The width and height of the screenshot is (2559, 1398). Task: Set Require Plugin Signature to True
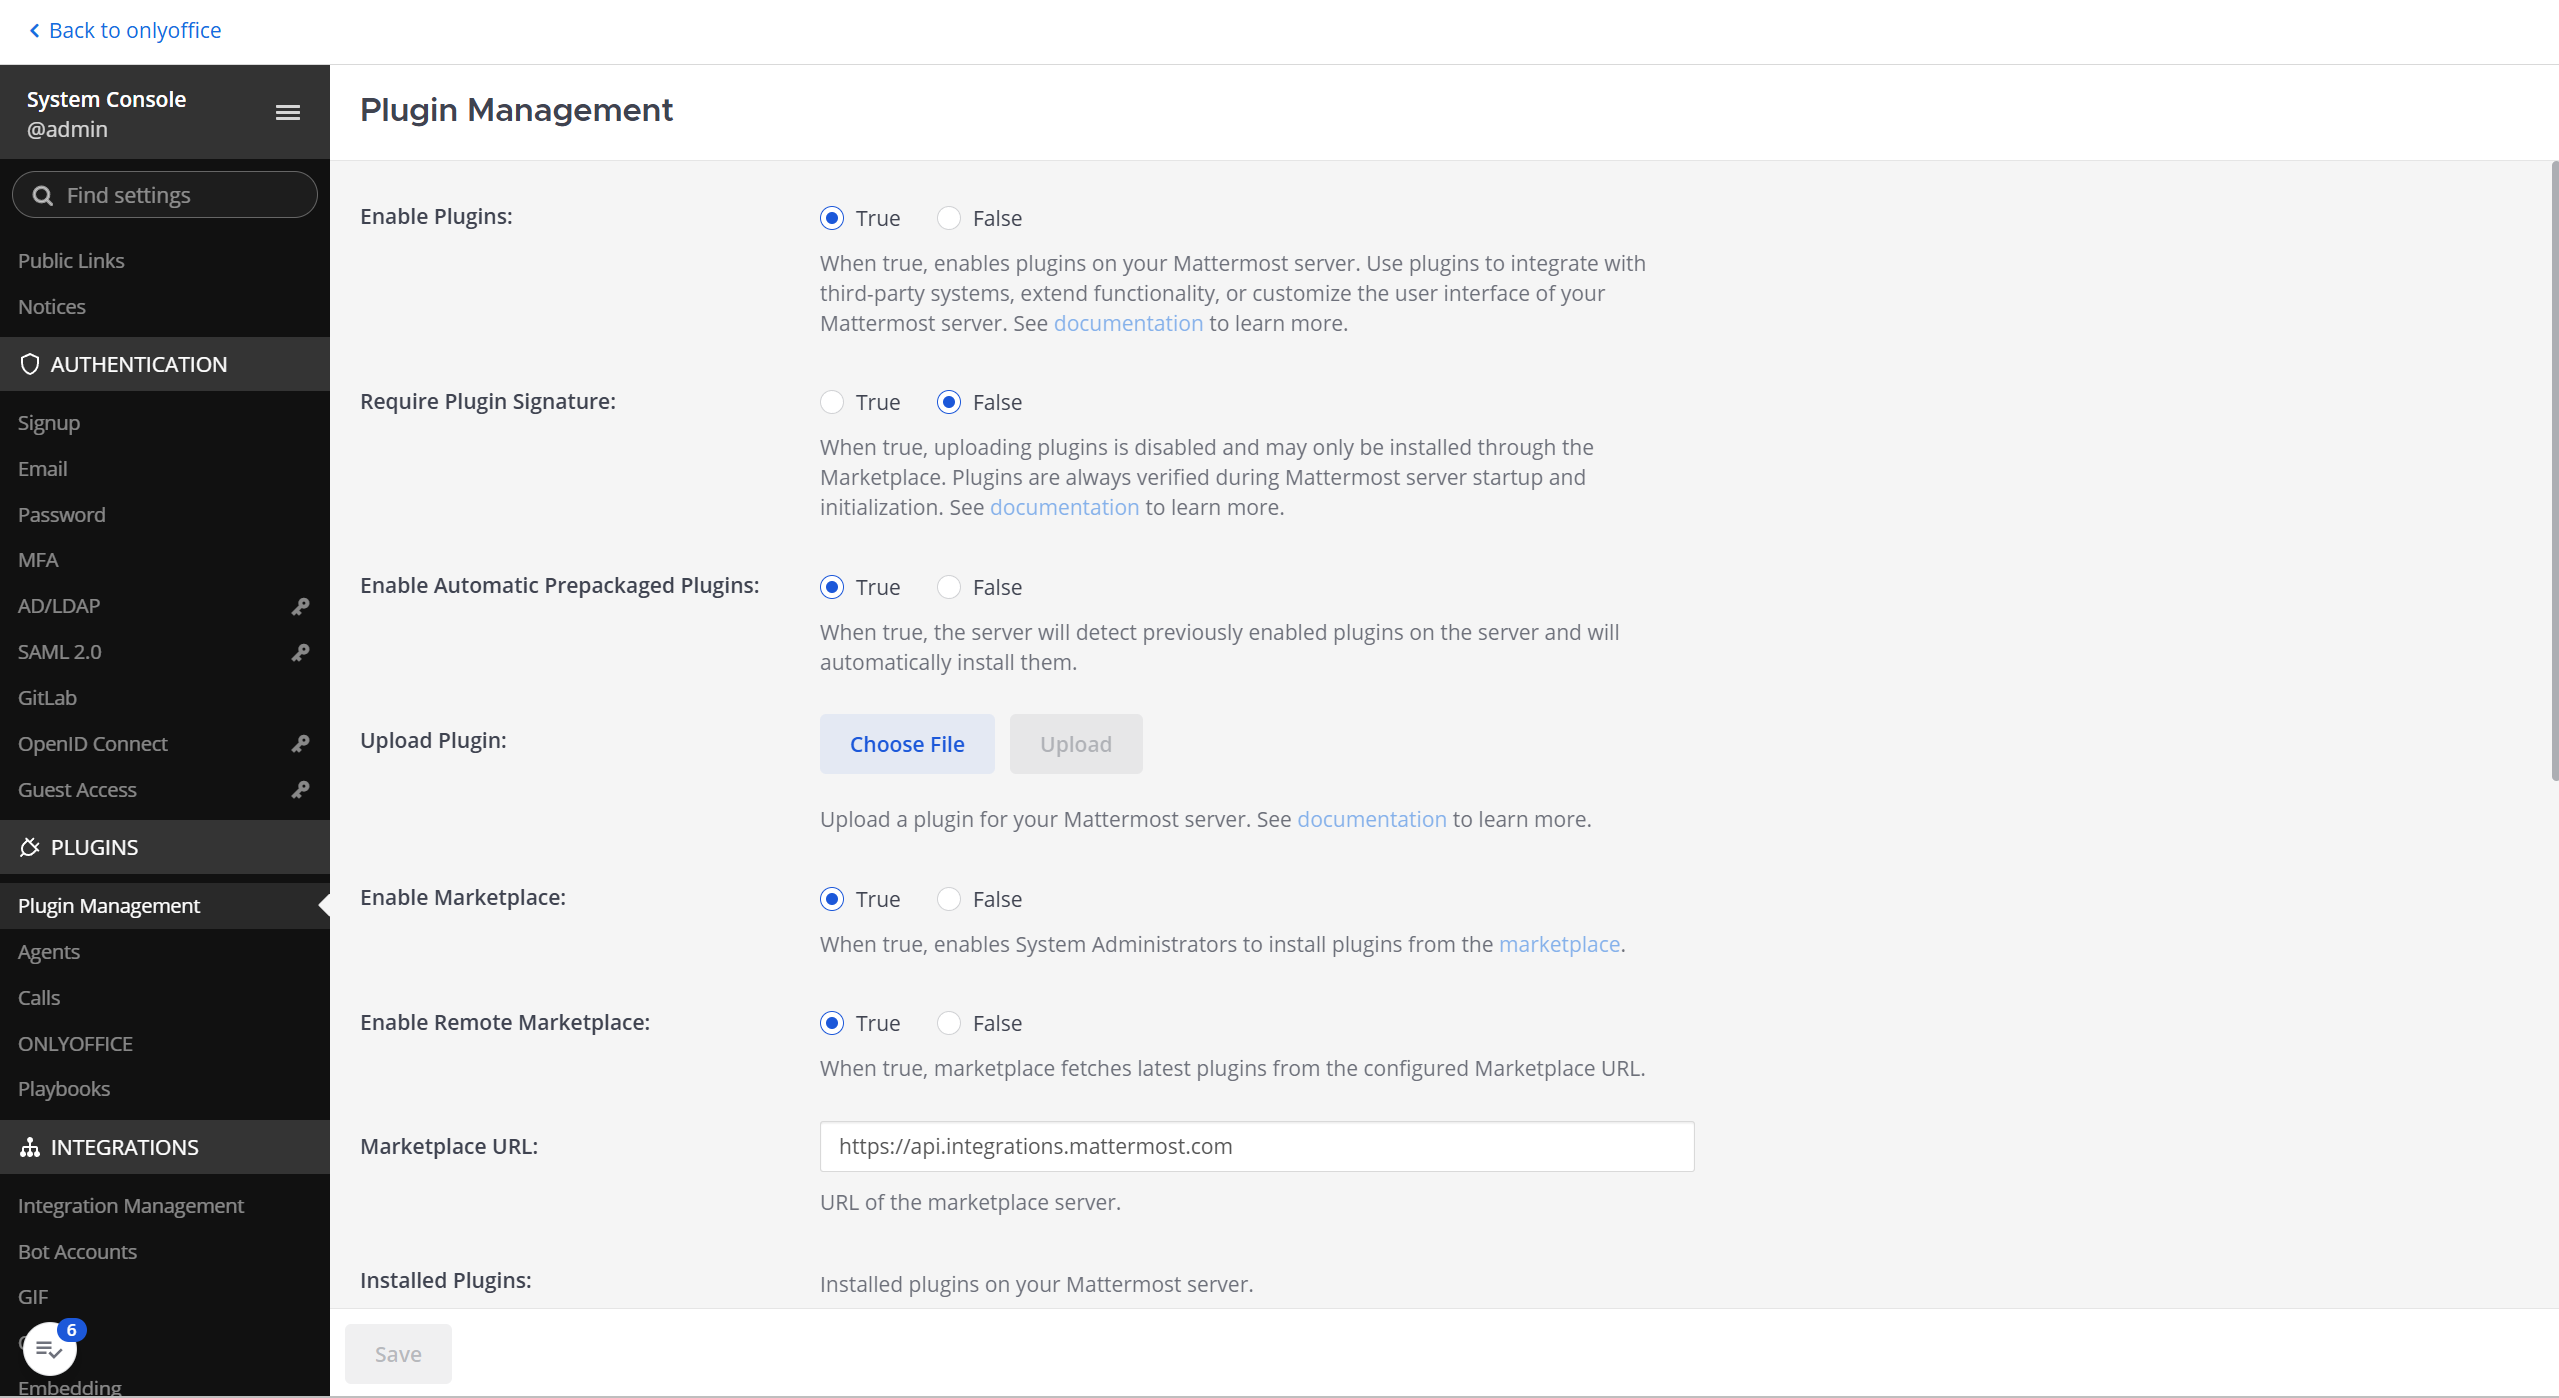[831, 401]
